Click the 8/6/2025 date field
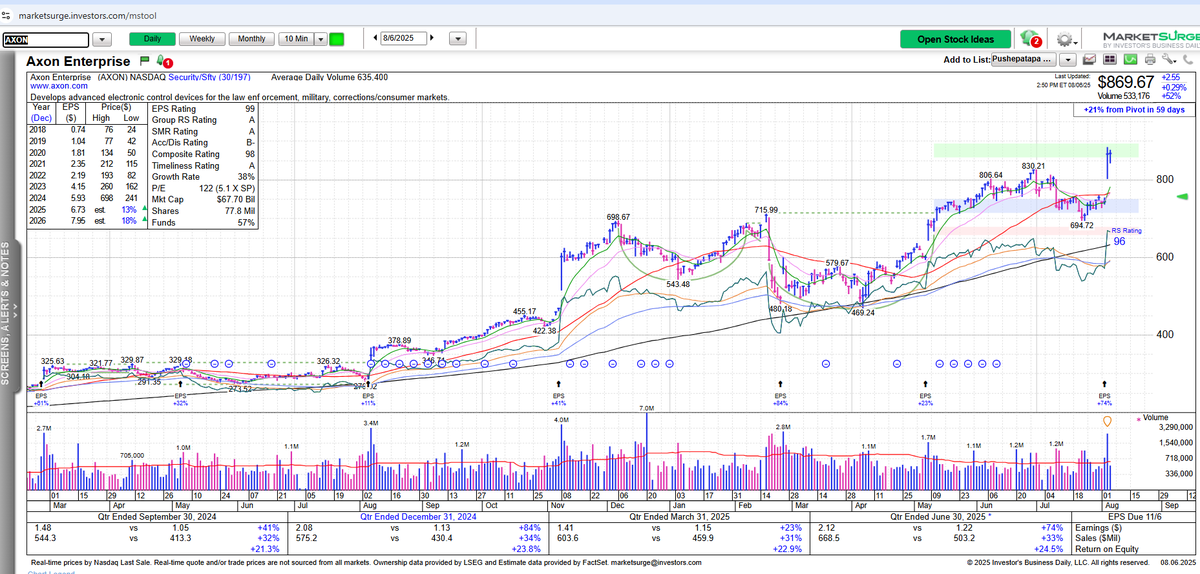This screenshot has height=574, width=1200. tap(403, 39)
